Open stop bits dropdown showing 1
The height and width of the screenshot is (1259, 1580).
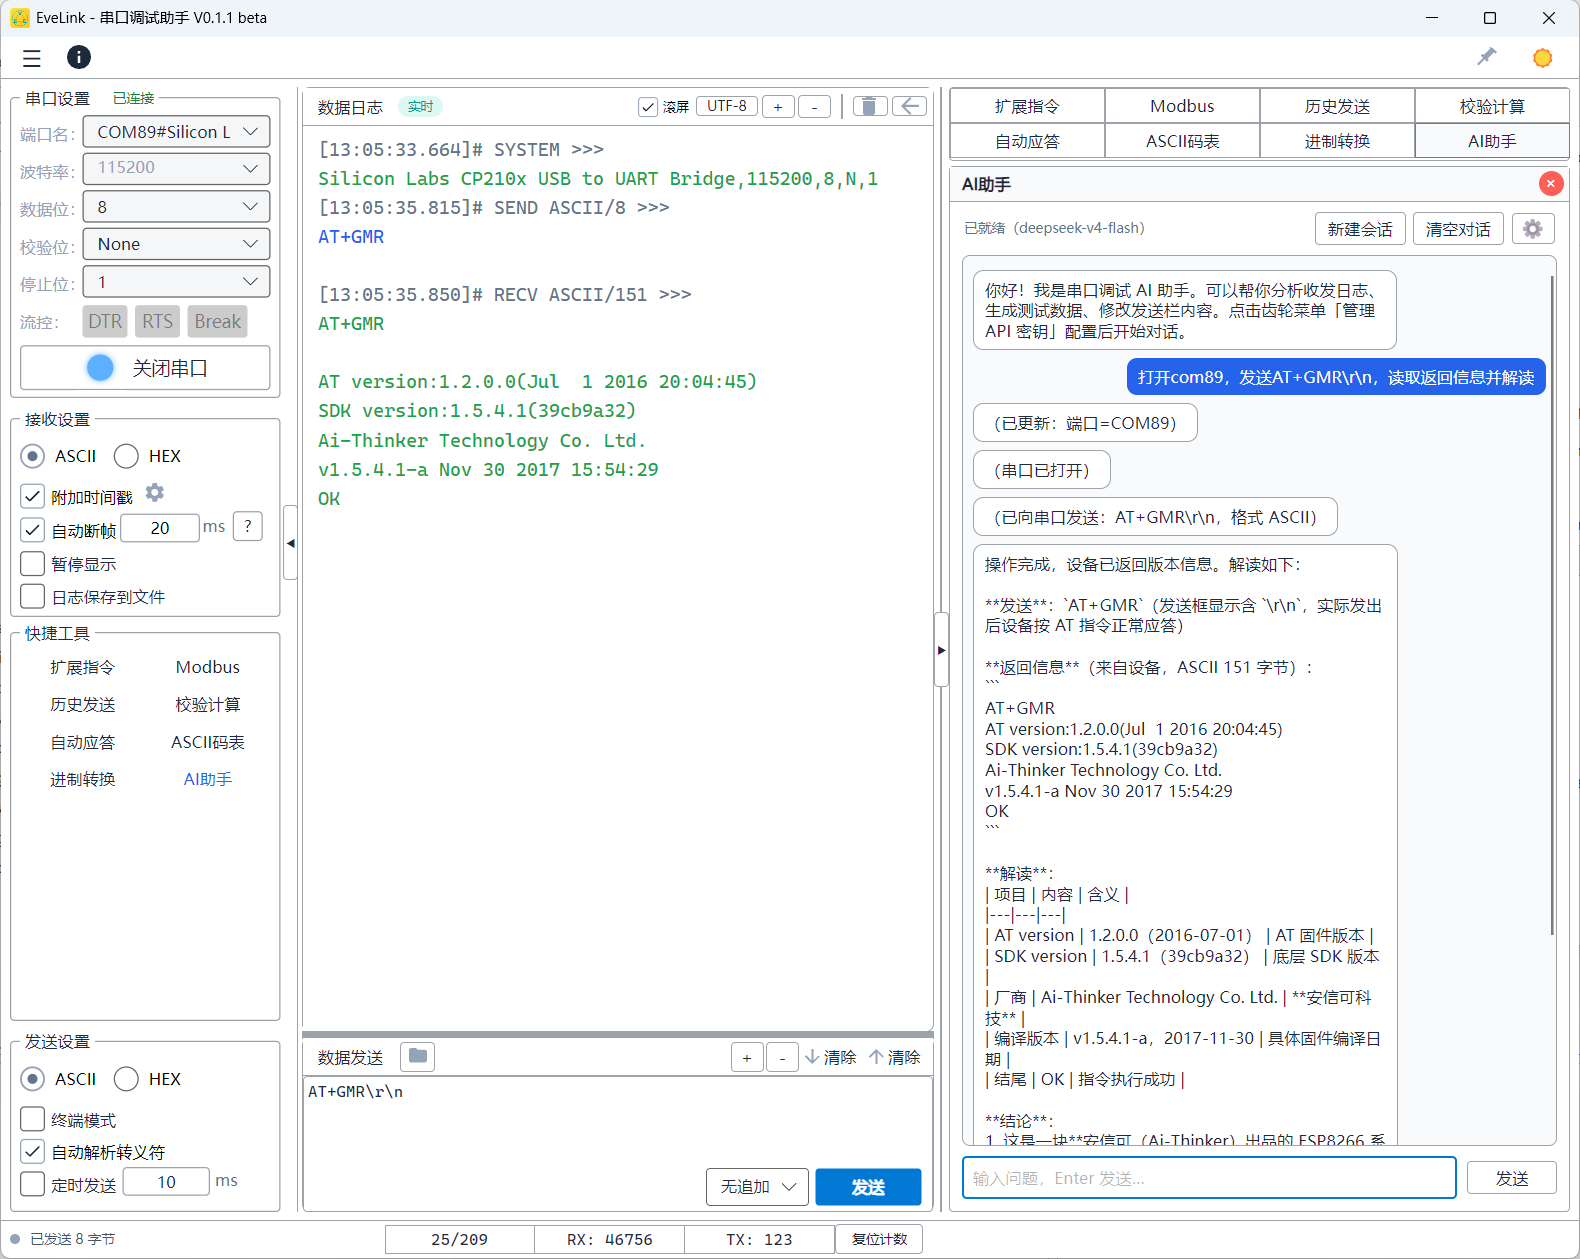[176, 282]
